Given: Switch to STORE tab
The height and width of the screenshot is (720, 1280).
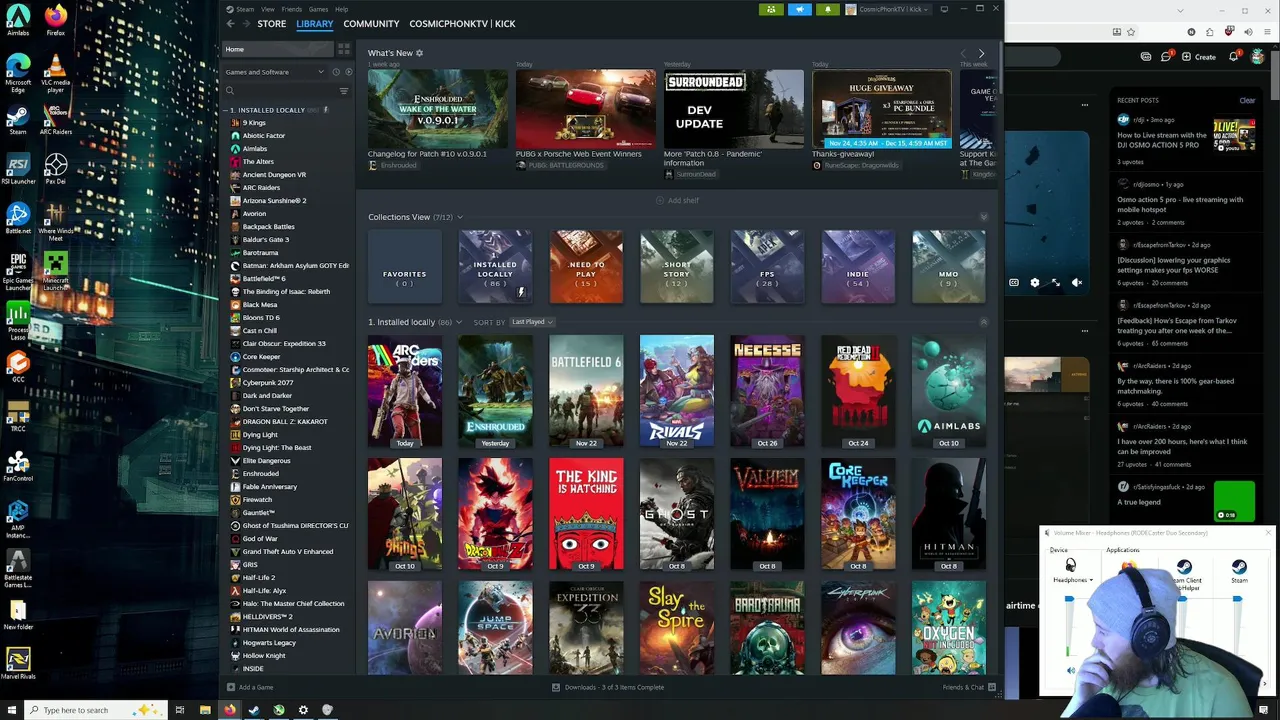Looking at the screenshot, I should (272, 23).
